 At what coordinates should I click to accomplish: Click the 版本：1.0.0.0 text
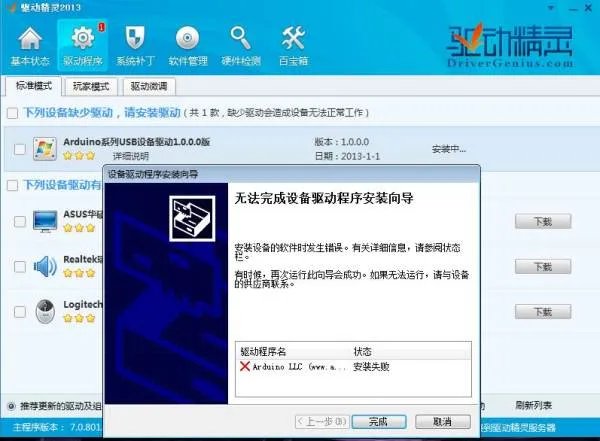pos(342,142)
